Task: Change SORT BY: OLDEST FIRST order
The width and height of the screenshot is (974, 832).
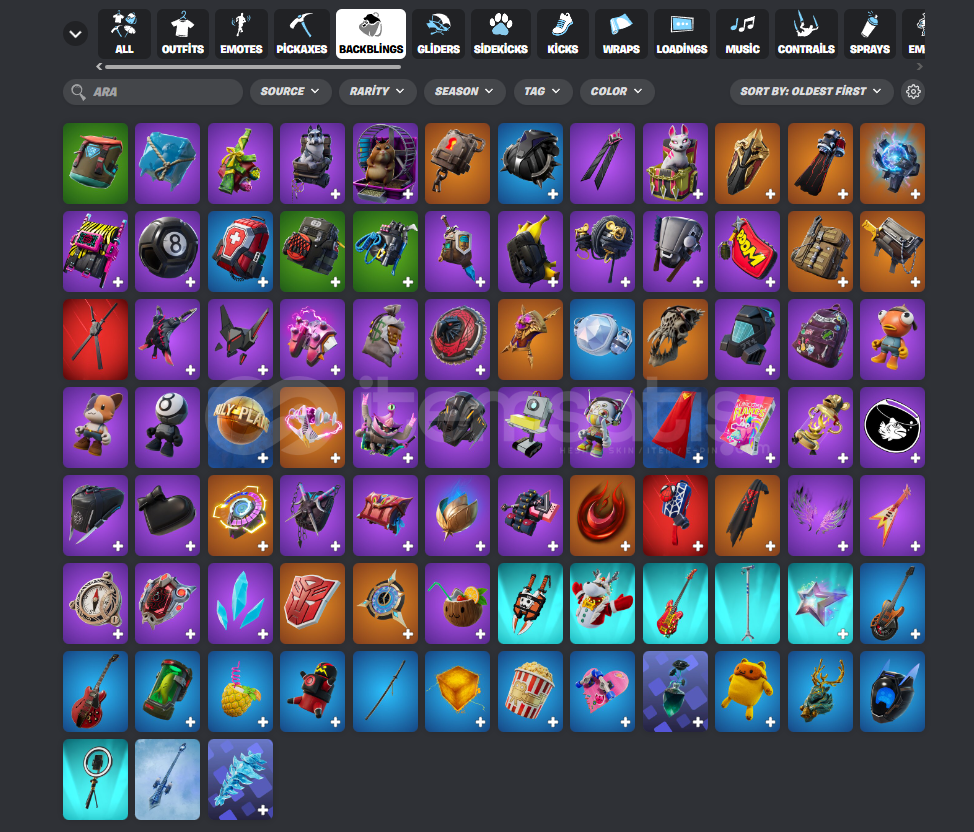Action: pos(811,91)
